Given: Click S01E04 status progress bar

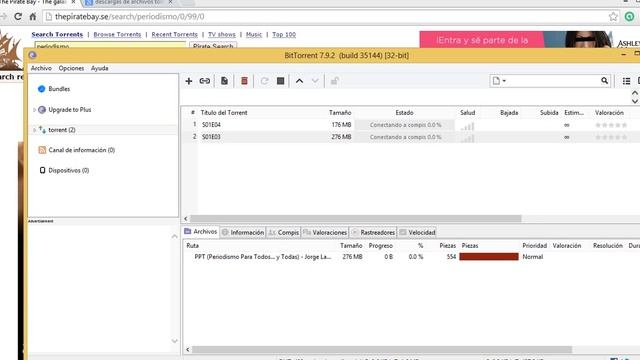Looking at the screenshot, I should (x=405, y=125).
